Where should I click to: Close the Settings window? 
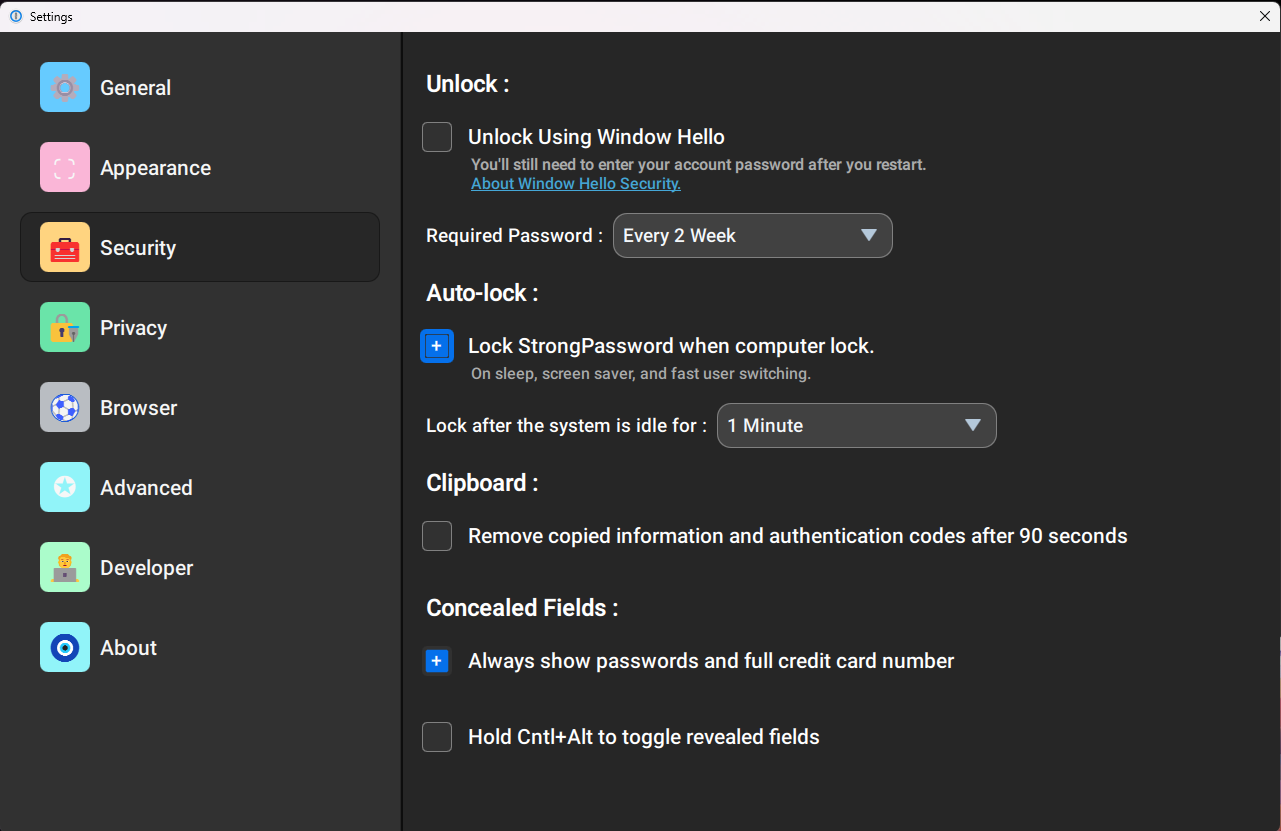(1265, 16)
